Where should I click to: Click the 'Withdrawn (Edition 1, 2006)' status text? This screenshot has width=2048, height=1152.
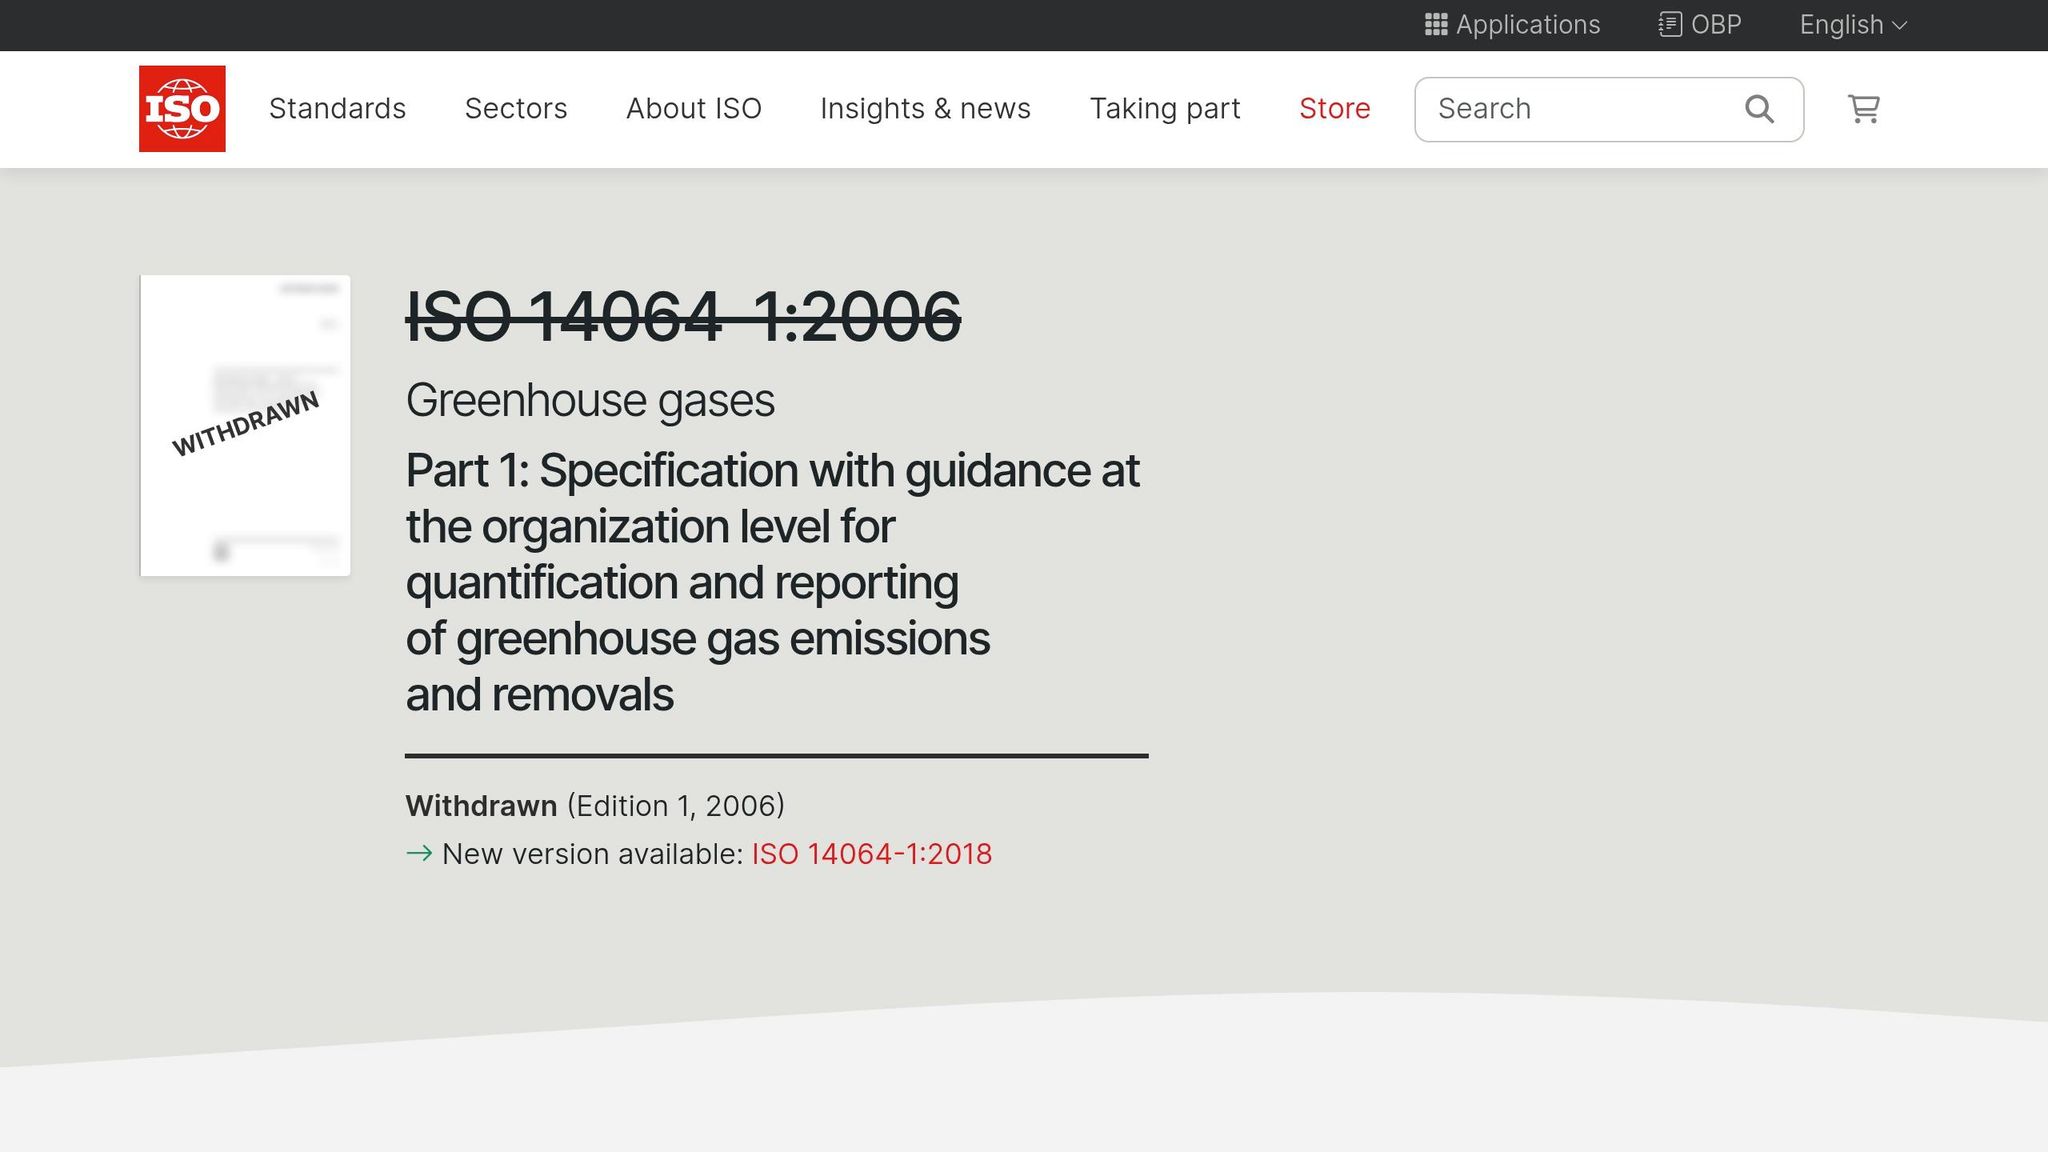click(x=595, y=806)
